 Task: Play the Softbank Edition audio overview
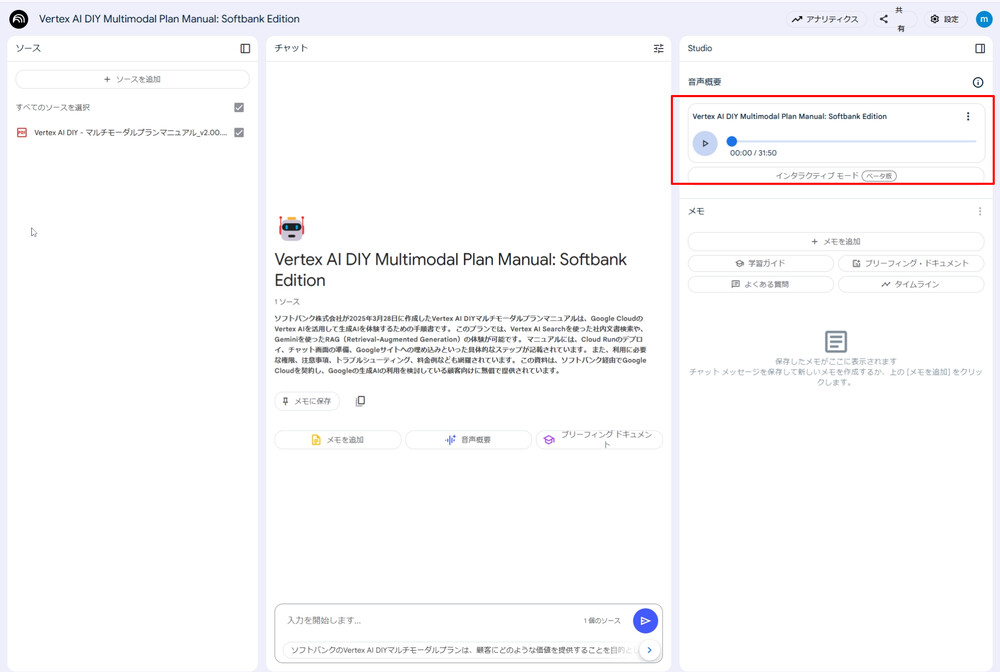(705, 143)
